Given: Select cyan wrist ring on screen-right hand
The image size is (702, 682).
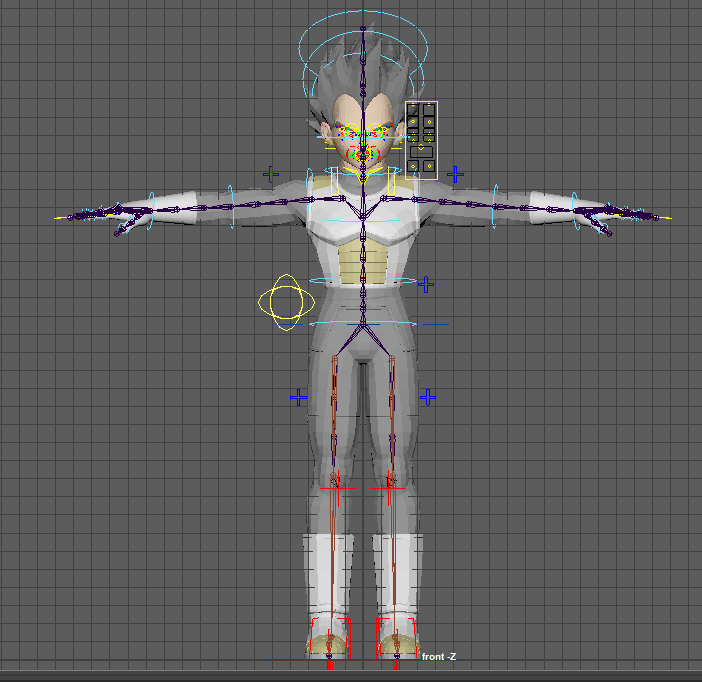Looking at the screenshot, I should click(575, 210).
